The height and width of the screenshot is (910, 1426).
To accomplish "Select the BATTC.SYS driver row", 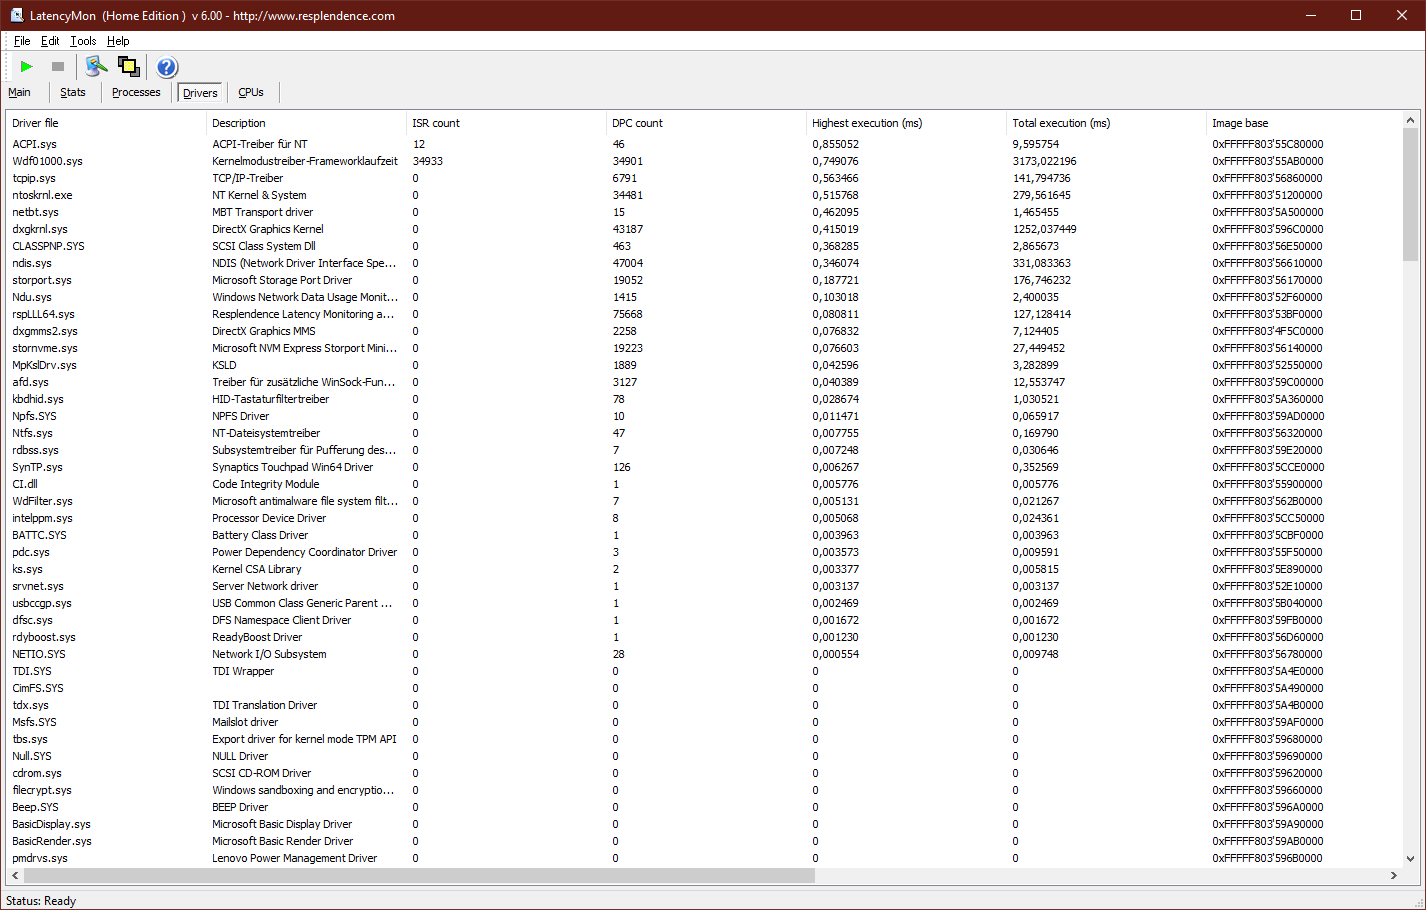I will (704, 535).
